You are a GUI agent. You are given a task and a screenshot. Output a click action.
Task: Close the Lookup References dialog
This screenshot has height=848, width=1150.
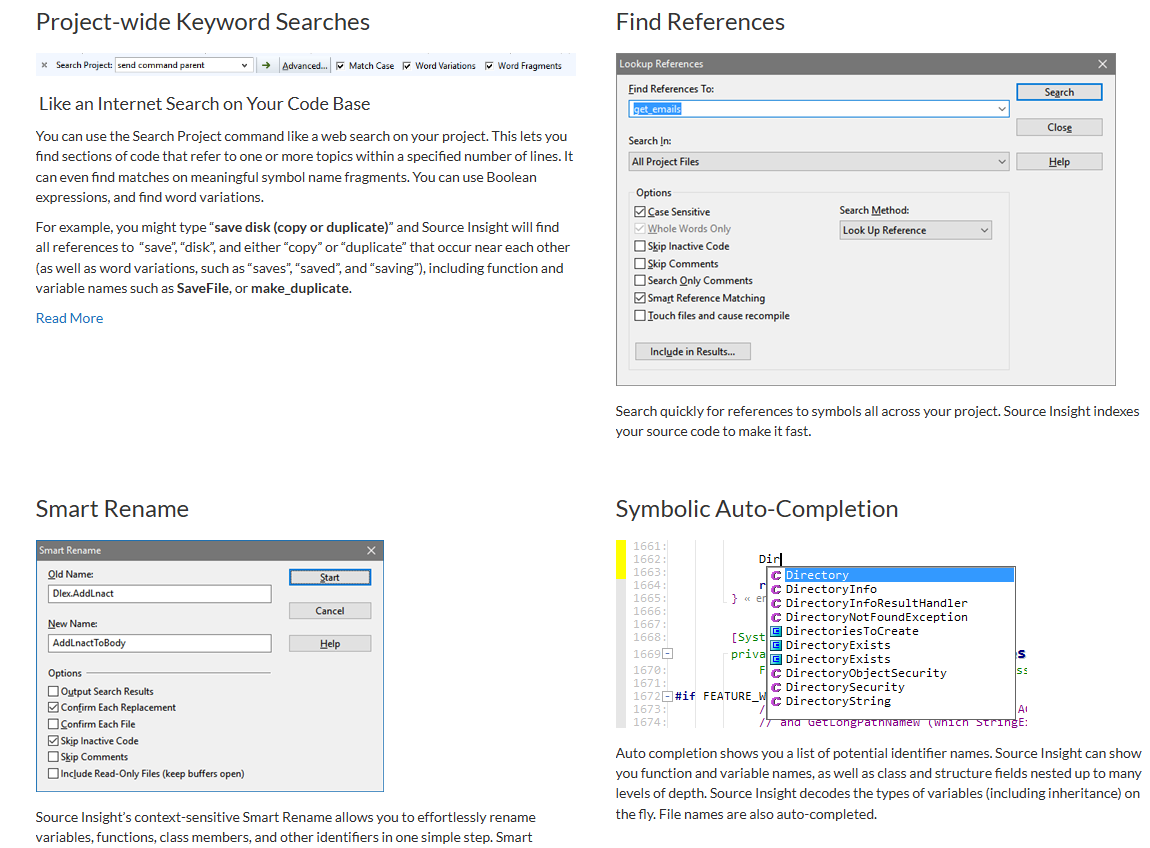pyautogui.click(x=1102, y=64)
